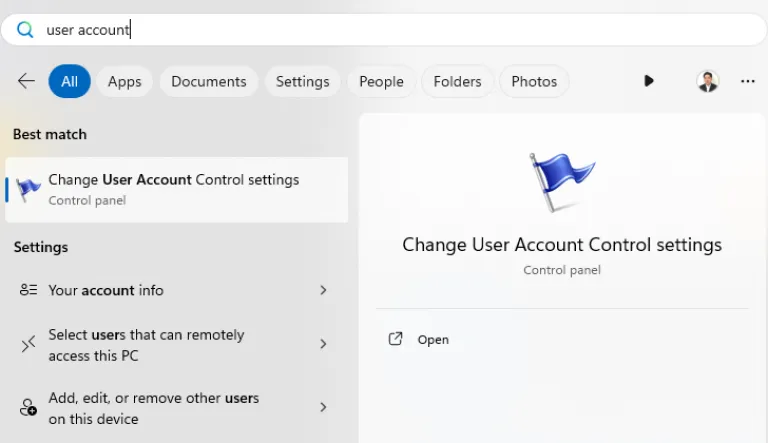Open the three-dot more options menu

(747, 82)
